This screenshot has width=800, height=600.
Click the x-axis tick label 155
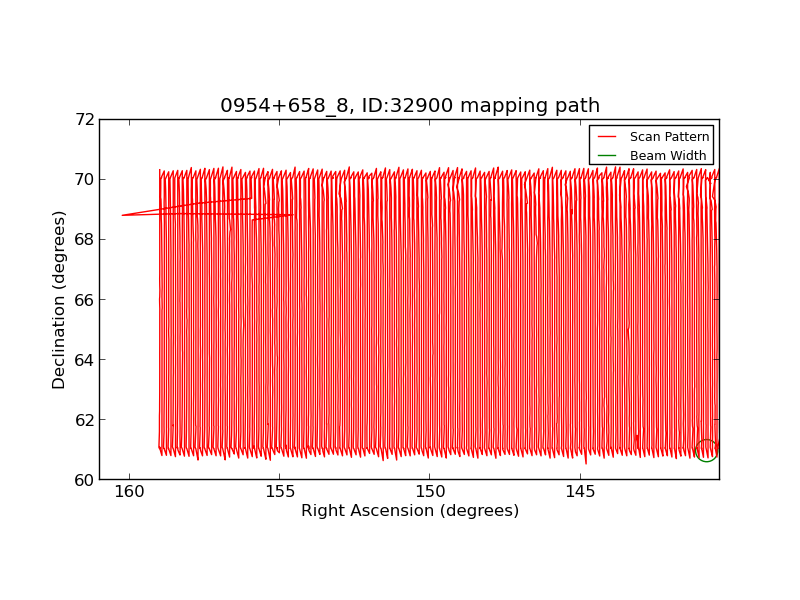(280, 492)
